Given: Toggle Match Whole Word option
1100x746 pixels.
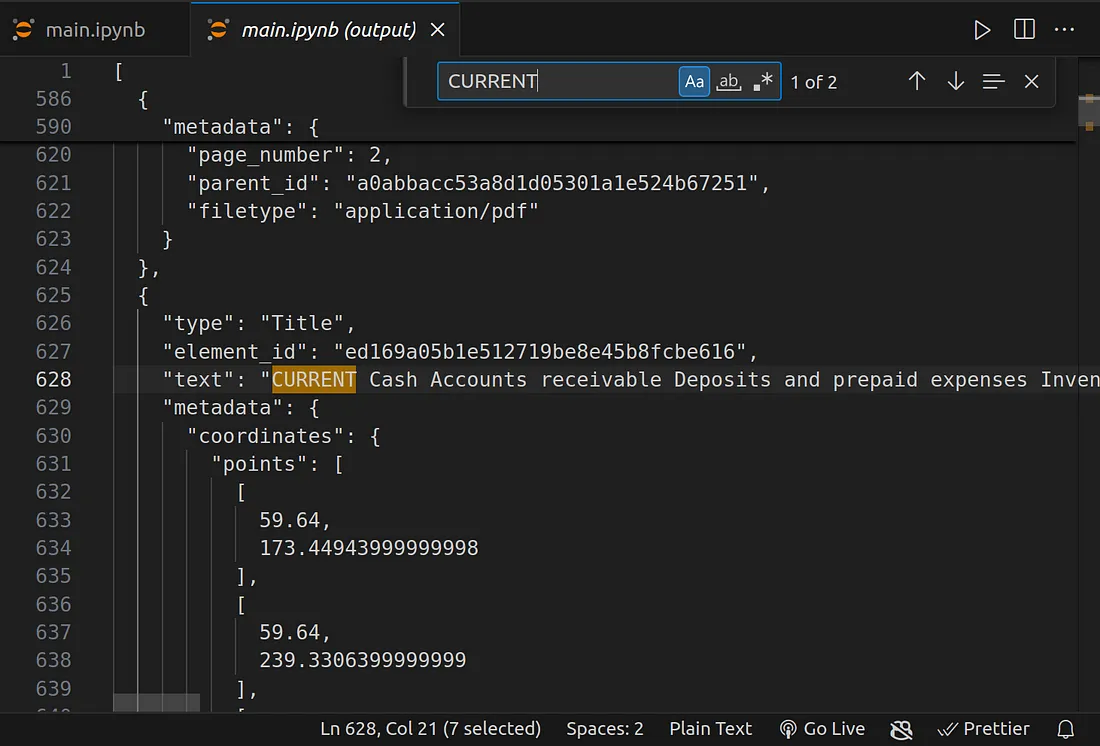Looking at the screenshot, I should pyautogui.click(x=729, y=82).
